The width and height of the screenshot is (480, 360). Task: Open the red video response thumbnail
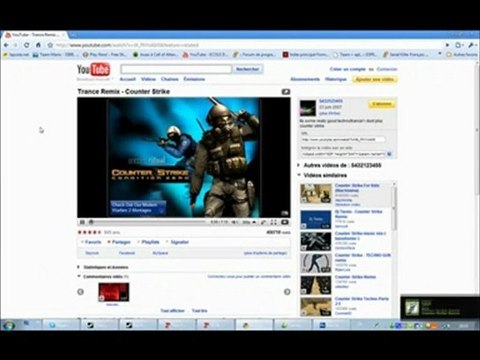coord(114,292)
